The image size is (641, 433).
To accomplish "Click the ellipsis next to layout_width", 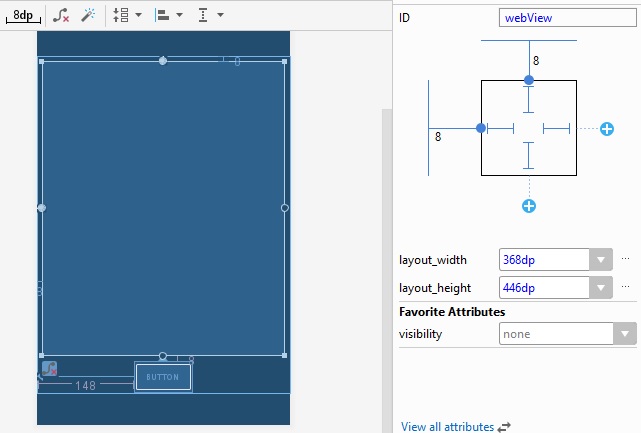I will pyautogui.click(x=625, y=259).
